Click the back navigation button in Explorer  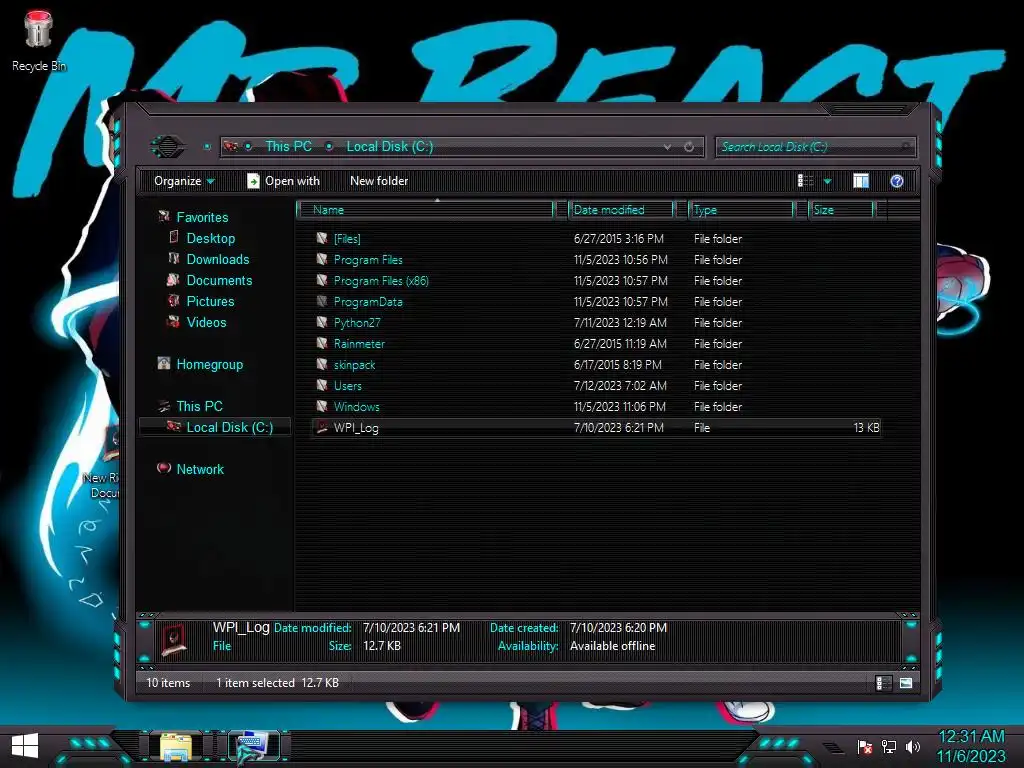pos(168,146)
